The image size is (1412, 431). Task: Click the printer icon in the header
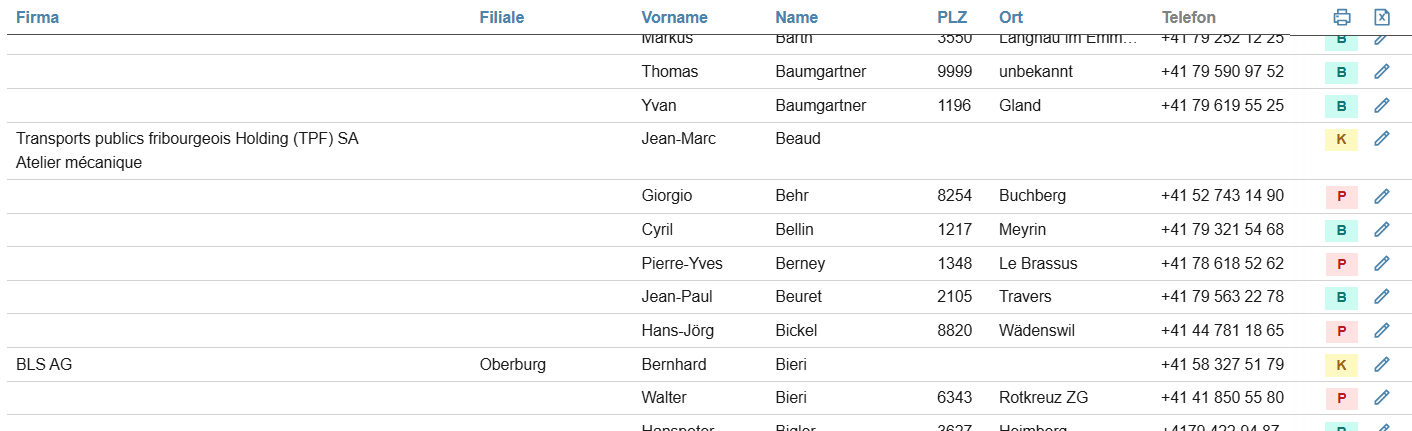click(x=1342, y=17)
